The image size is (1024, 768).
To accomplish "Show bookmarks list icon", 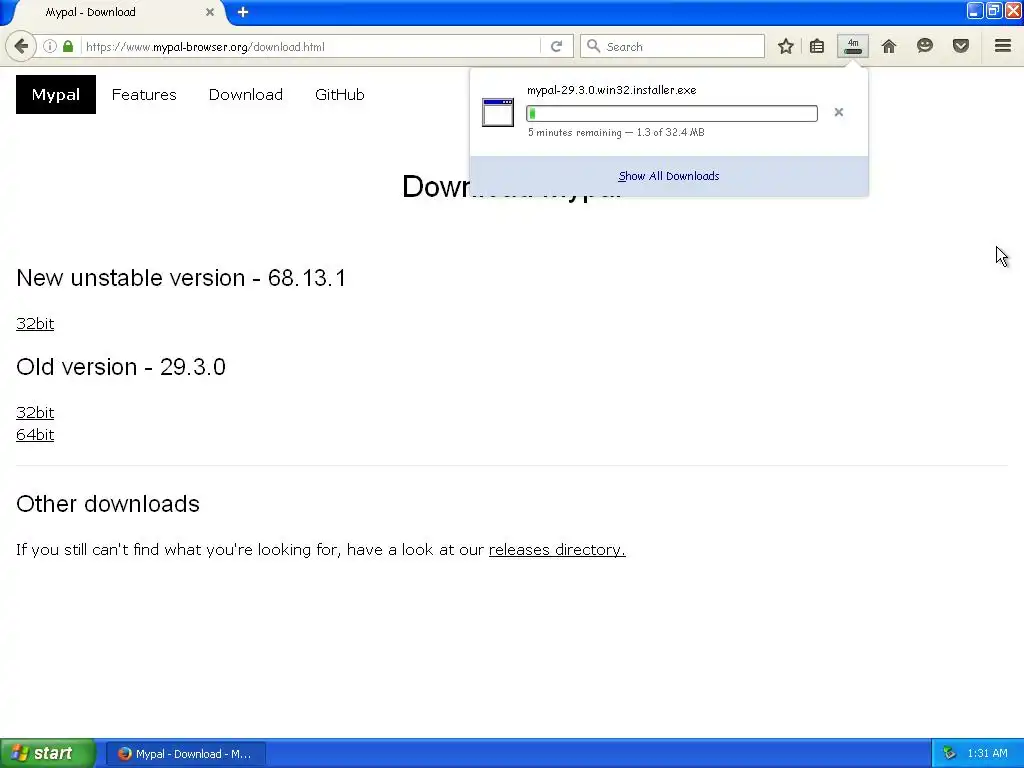I will click(x=817, y=46).
